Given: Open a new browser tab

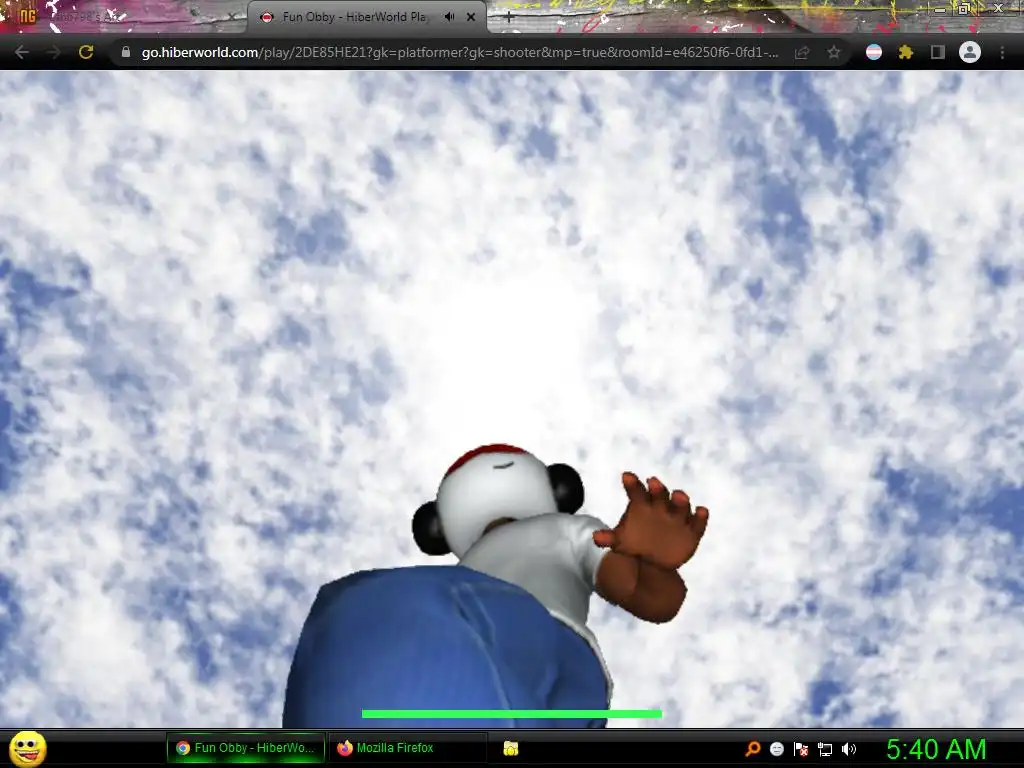Looking at the screenshot, I should (509, 18).
